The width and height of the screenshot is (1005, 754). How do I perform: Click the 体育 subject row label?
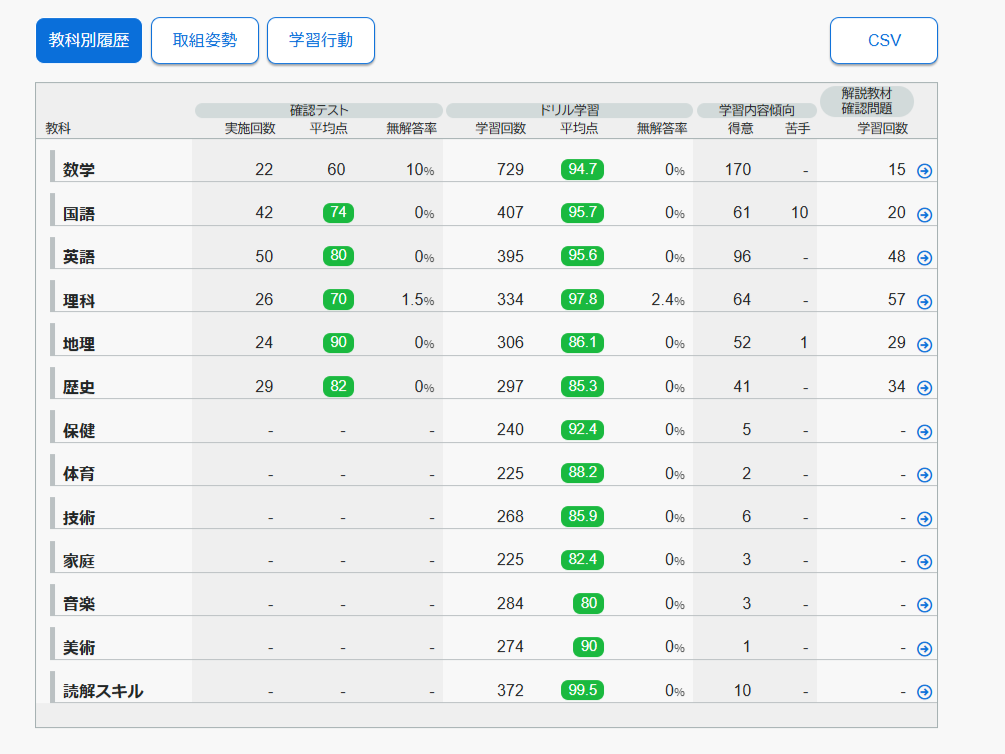click(79, 474)
